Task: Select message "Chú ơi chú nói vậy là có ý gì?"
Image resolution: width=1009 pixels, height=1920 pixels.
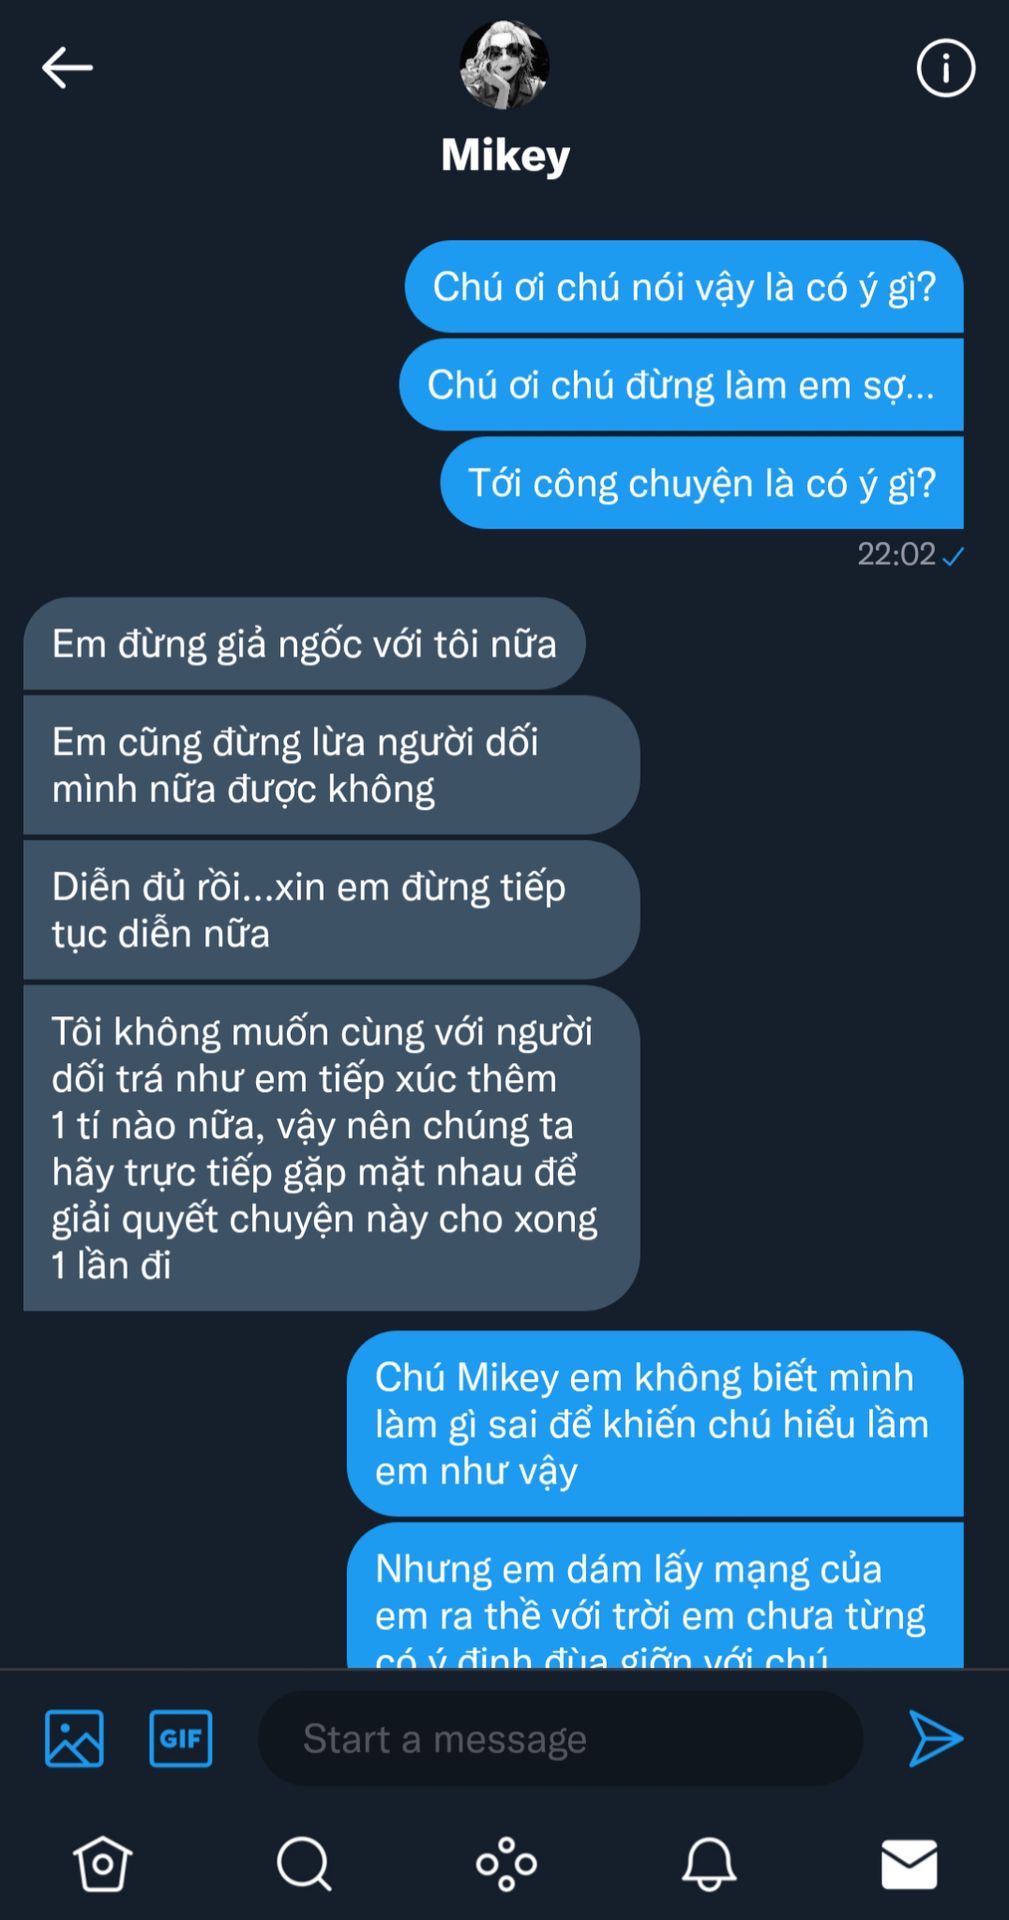Action: point(684,287)
